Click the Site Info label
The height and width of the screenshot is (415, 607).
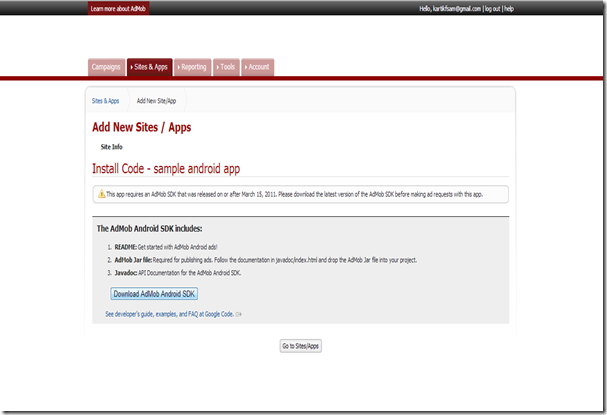coord(111,147)
